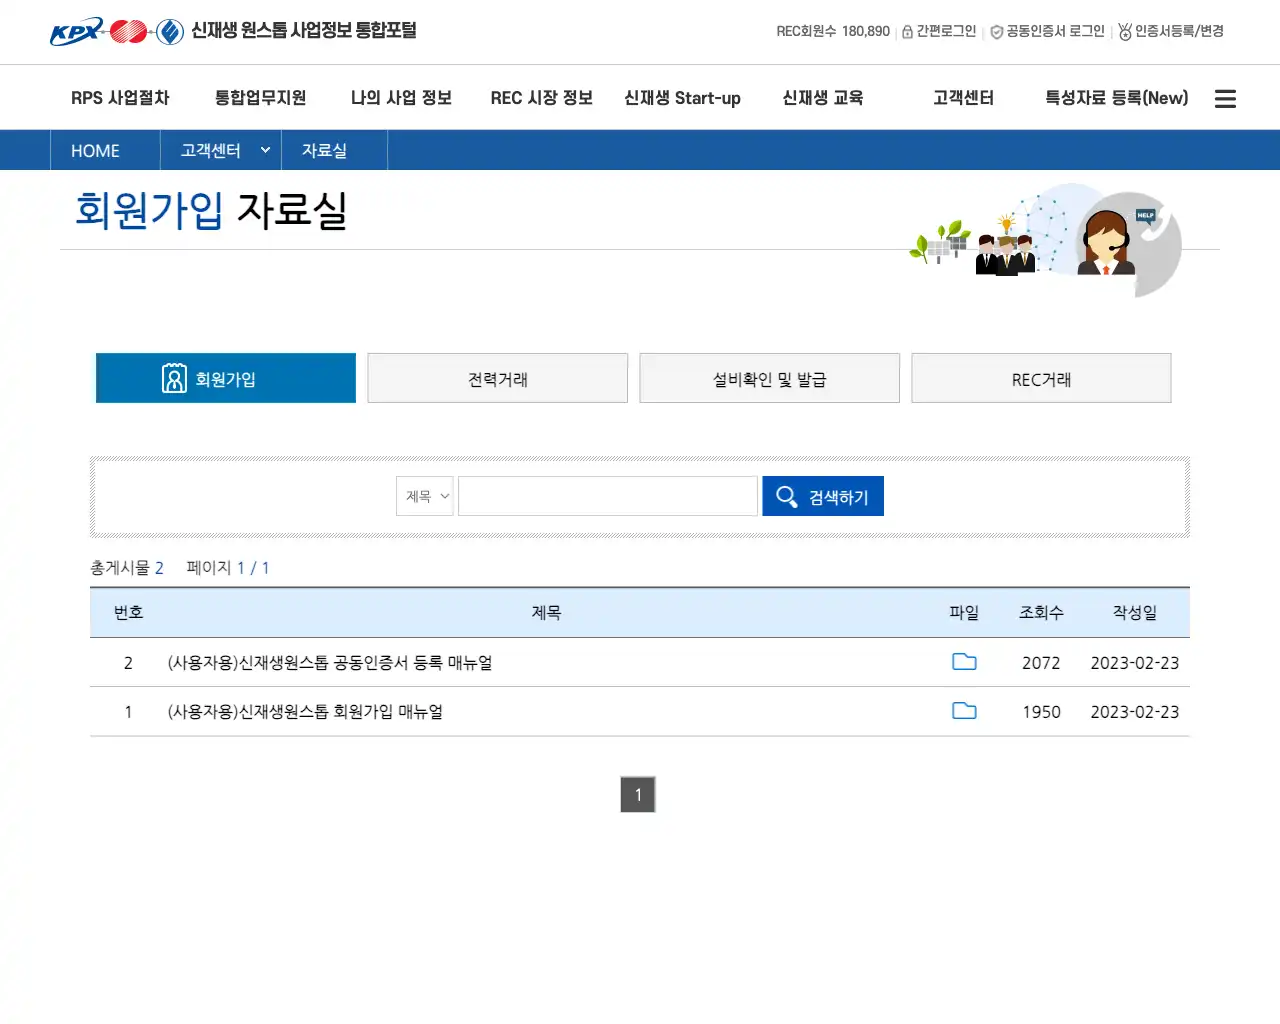
Task: Click the view count 1950
Action: click(1041, 711)
